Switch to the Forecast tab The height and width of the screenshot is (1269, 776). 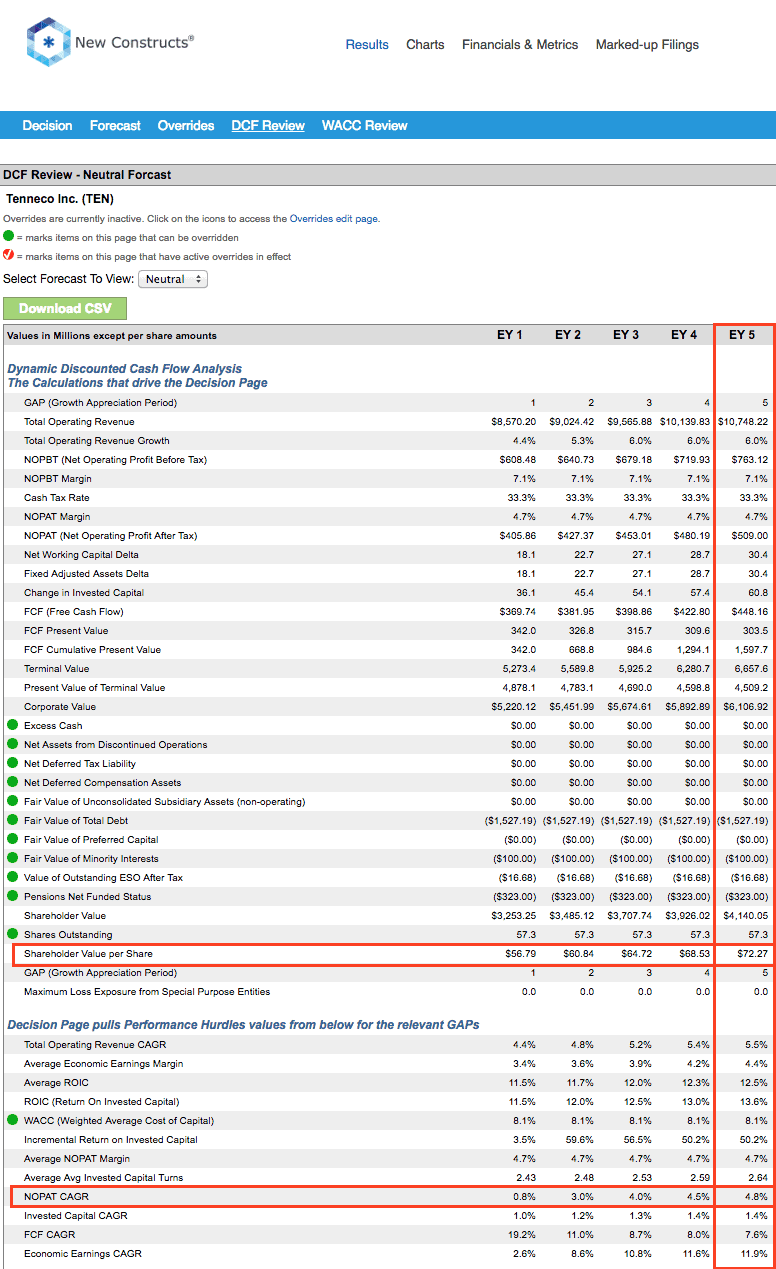coord(115,125)
